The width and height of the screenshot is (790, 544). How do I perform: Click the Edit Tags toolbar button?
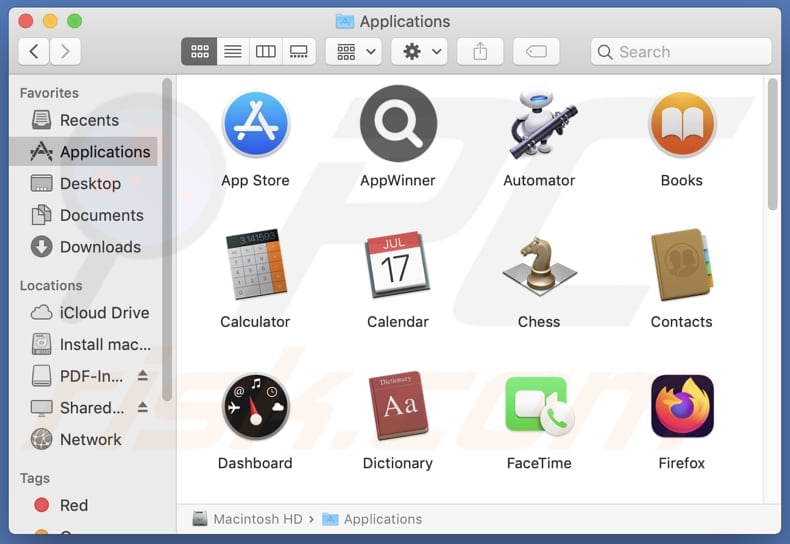pyautogui.click(x=536, y=51)
